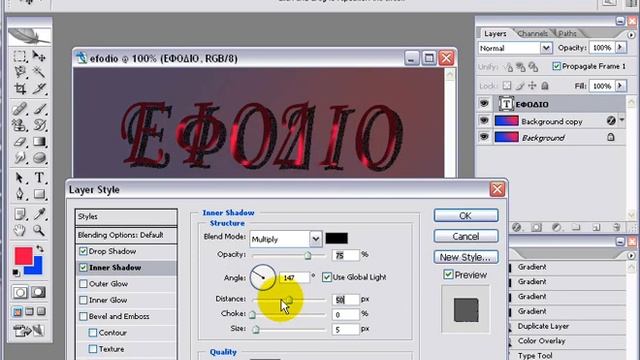Check the Texture option
640x360 pixels.
[x=93, y=349]
